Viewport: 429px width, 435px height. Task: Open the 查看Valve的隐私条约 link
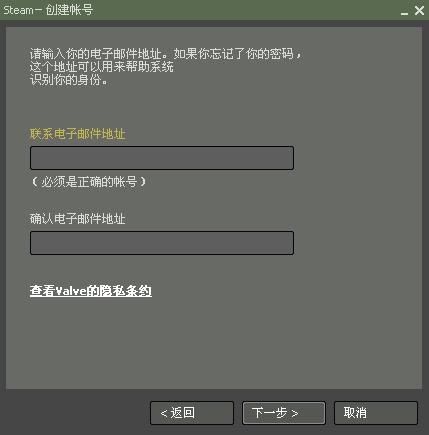[91, 291]
